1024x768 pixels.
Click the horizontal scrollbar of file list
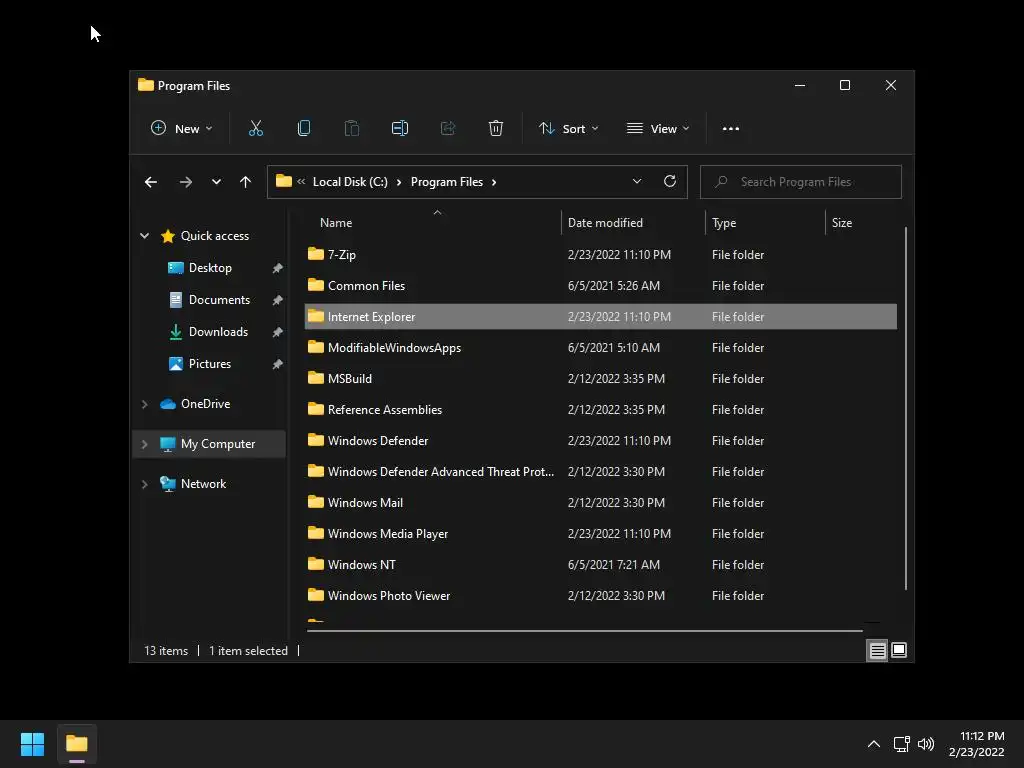pyautogui.click(x=584, y=631)
